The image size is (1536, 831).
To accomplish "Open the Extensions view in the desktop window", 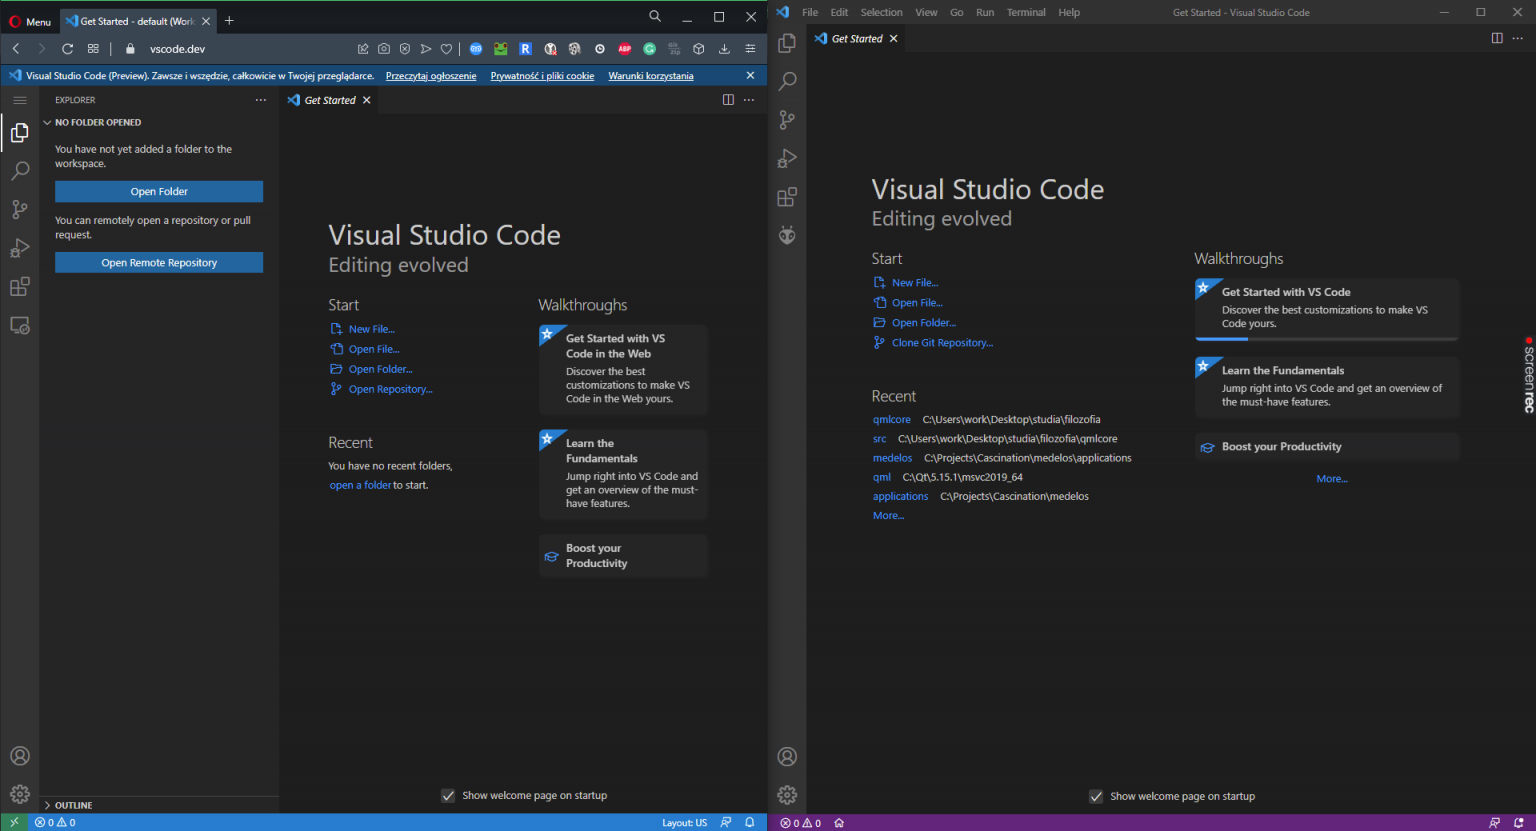I will pos(787,197).
